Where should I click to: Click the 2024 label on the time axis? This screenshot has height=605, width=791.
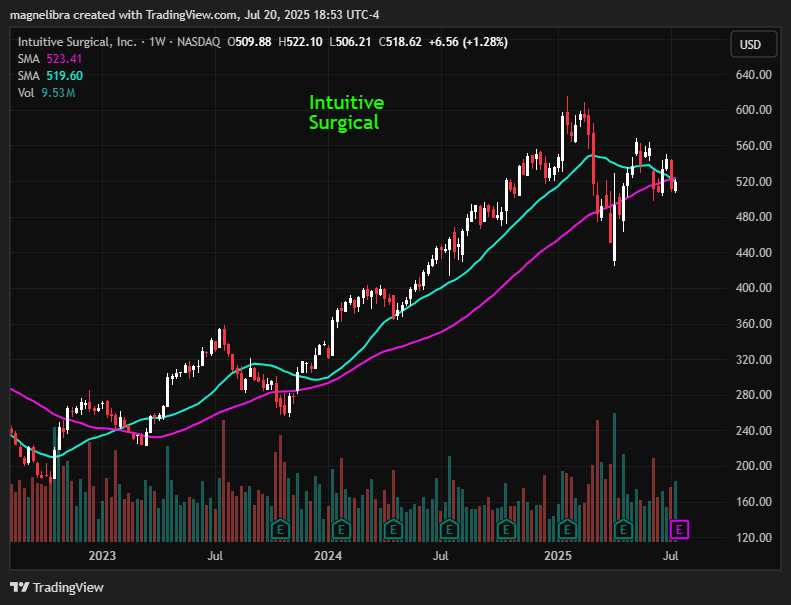click(328, 556)
